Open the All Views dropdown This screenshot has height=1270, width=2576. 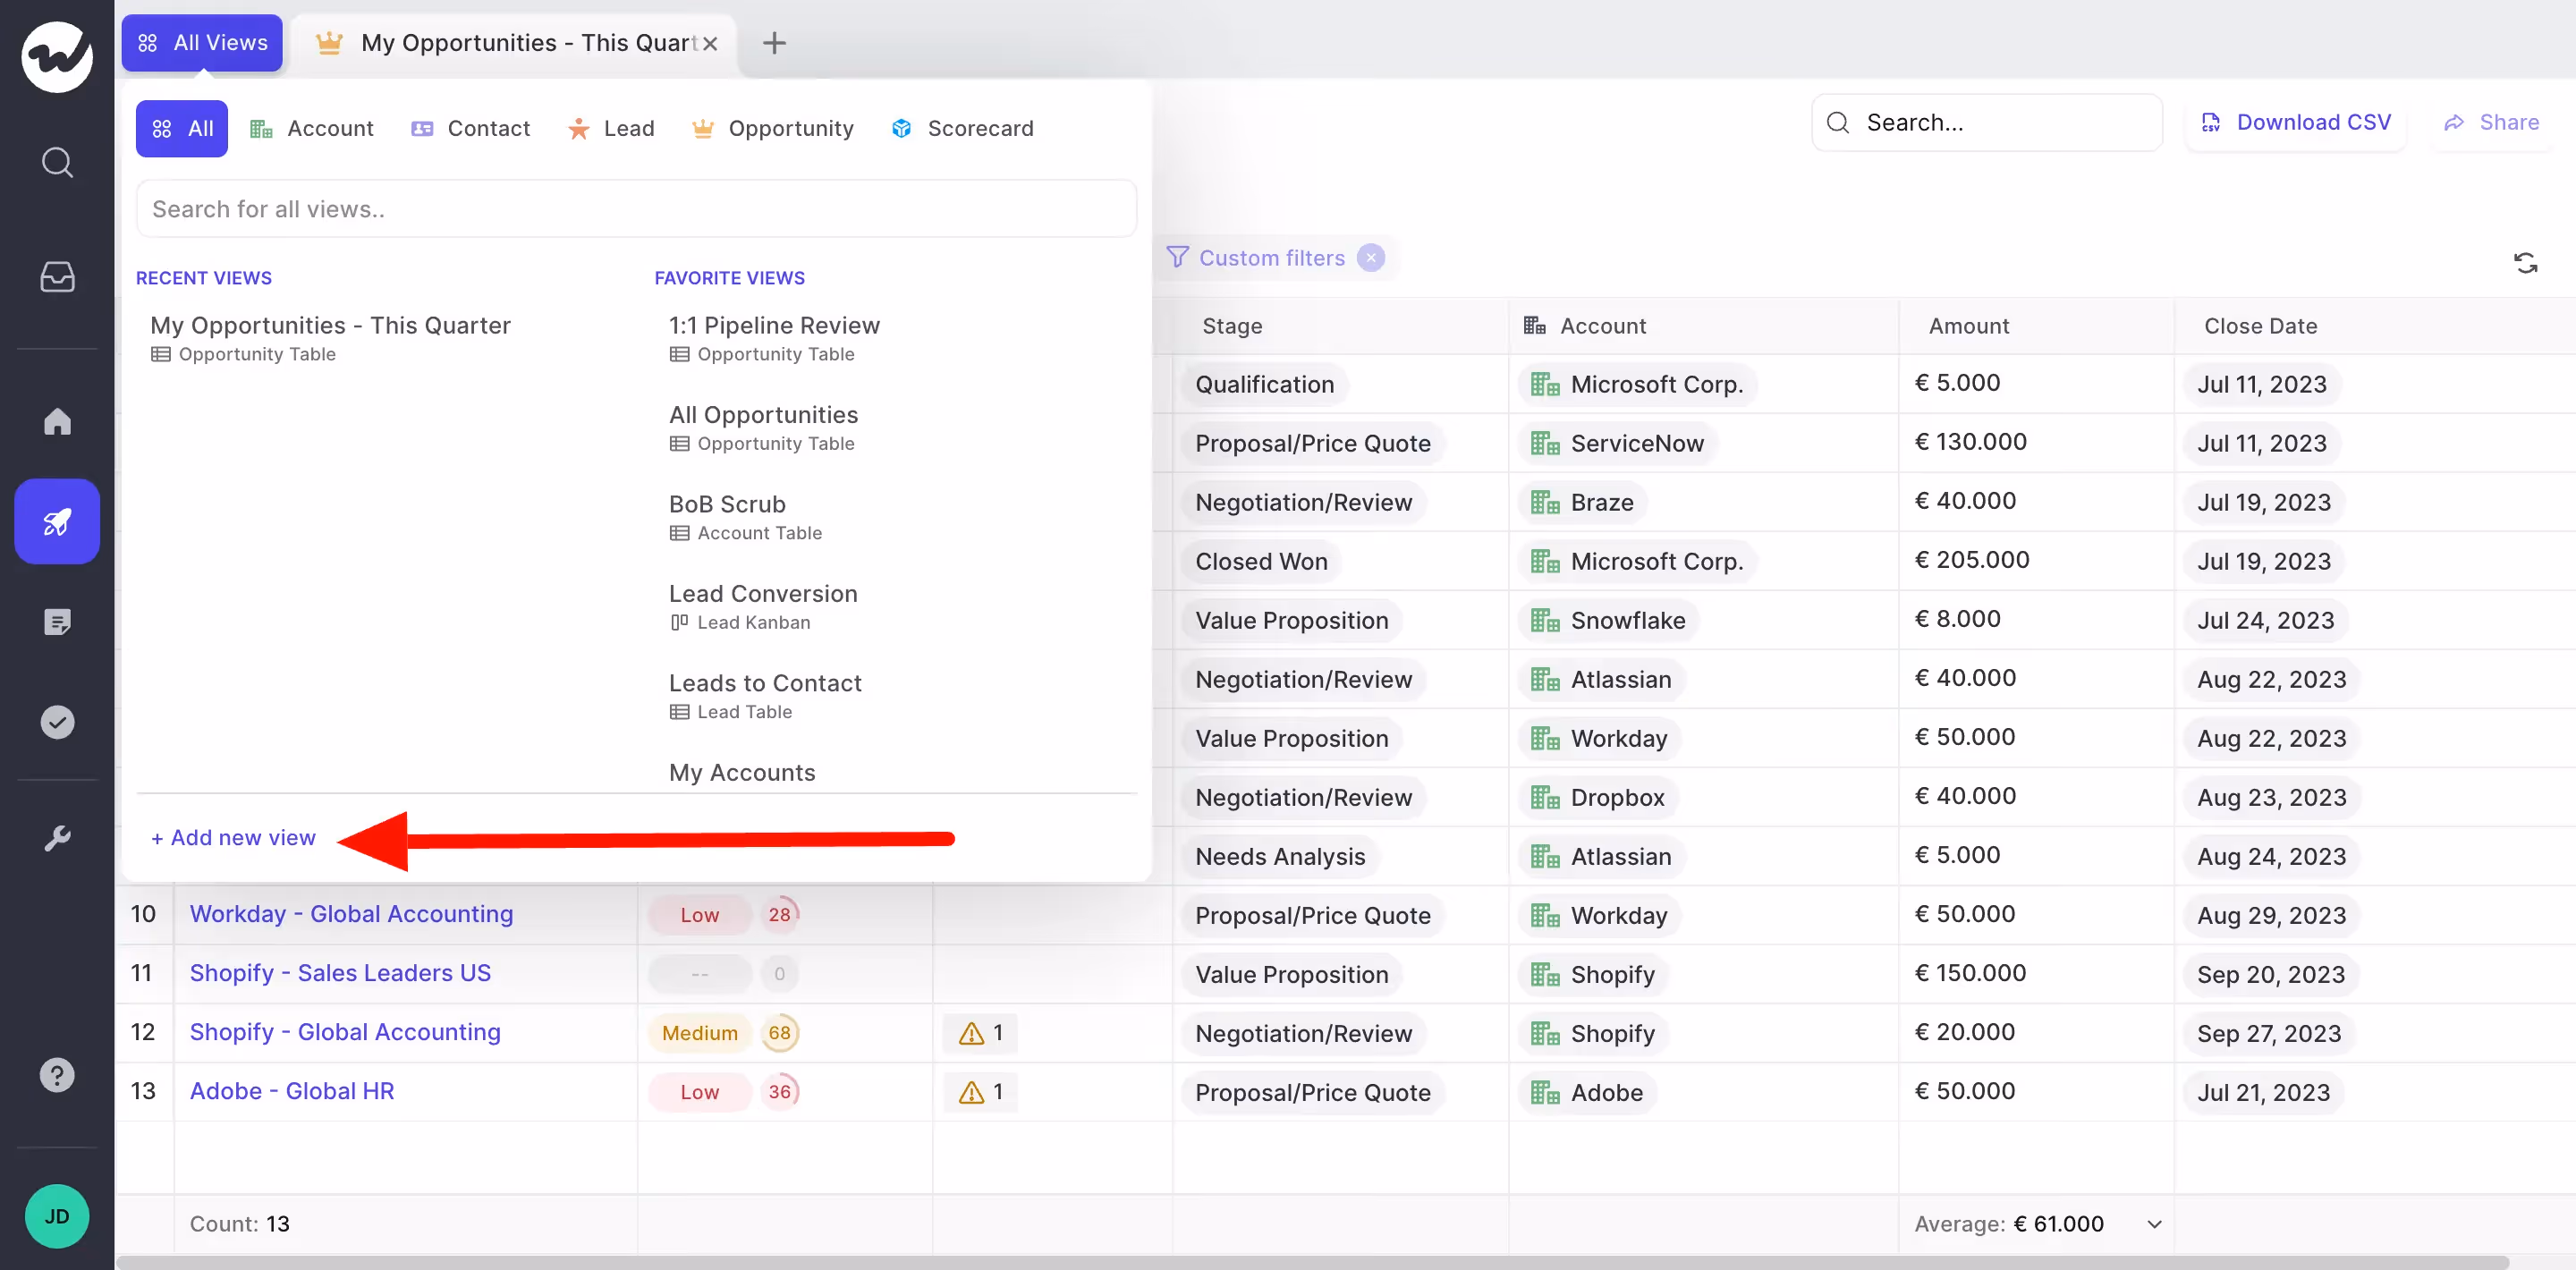pos(201,42)
